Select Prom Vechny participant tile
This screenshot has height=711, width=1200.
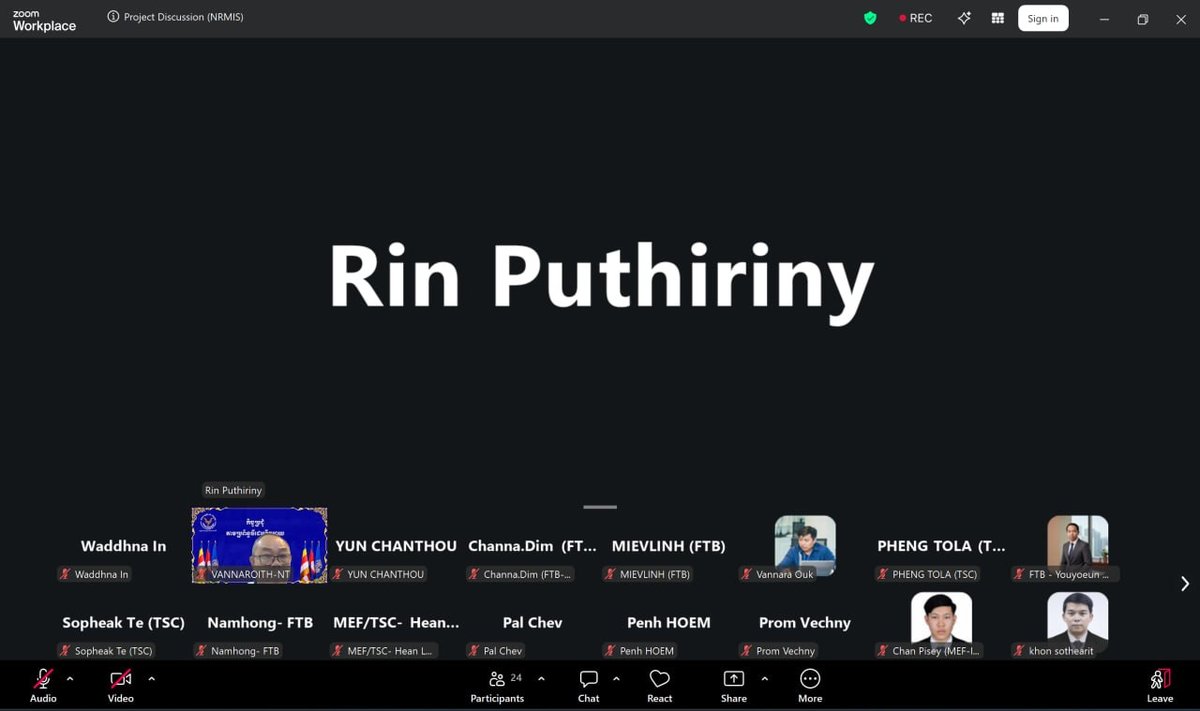pos(805,622)
